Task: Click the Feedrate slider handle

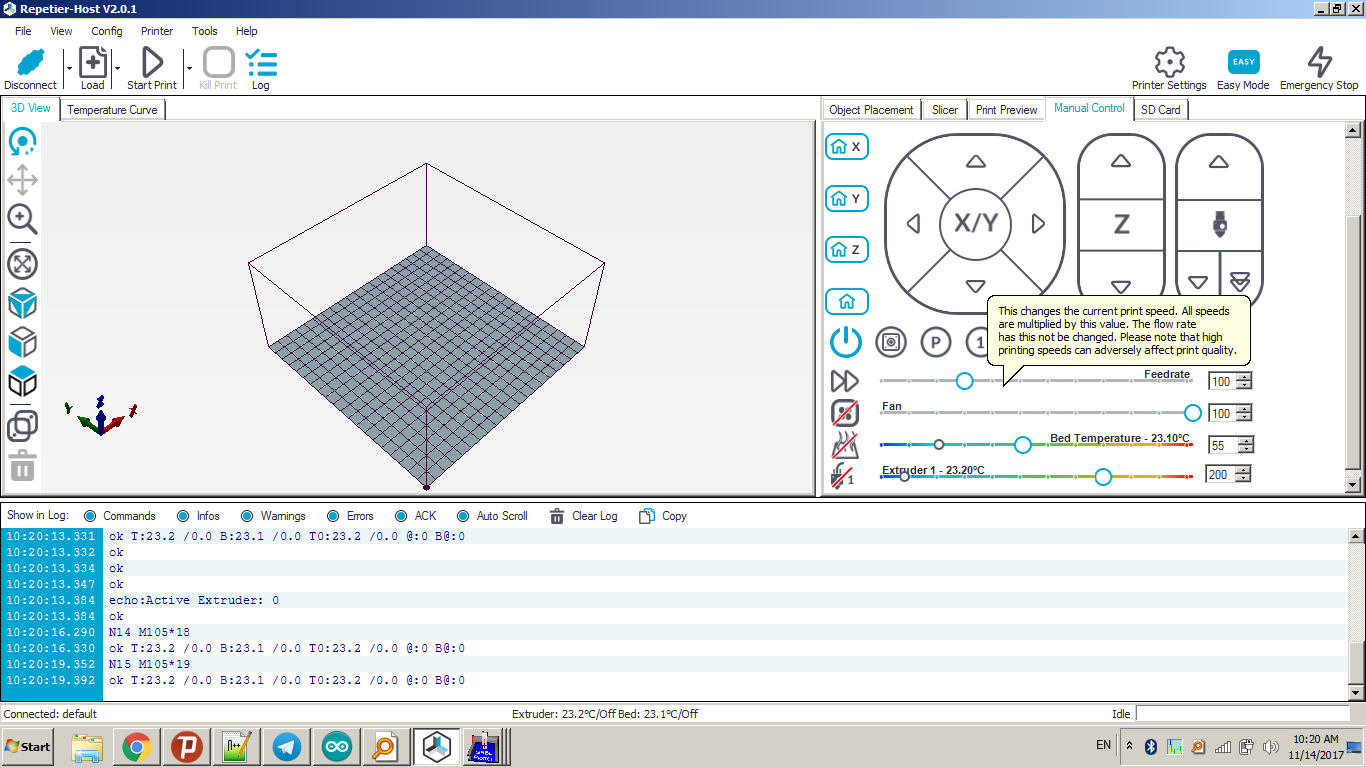Action: click(964, 381)
